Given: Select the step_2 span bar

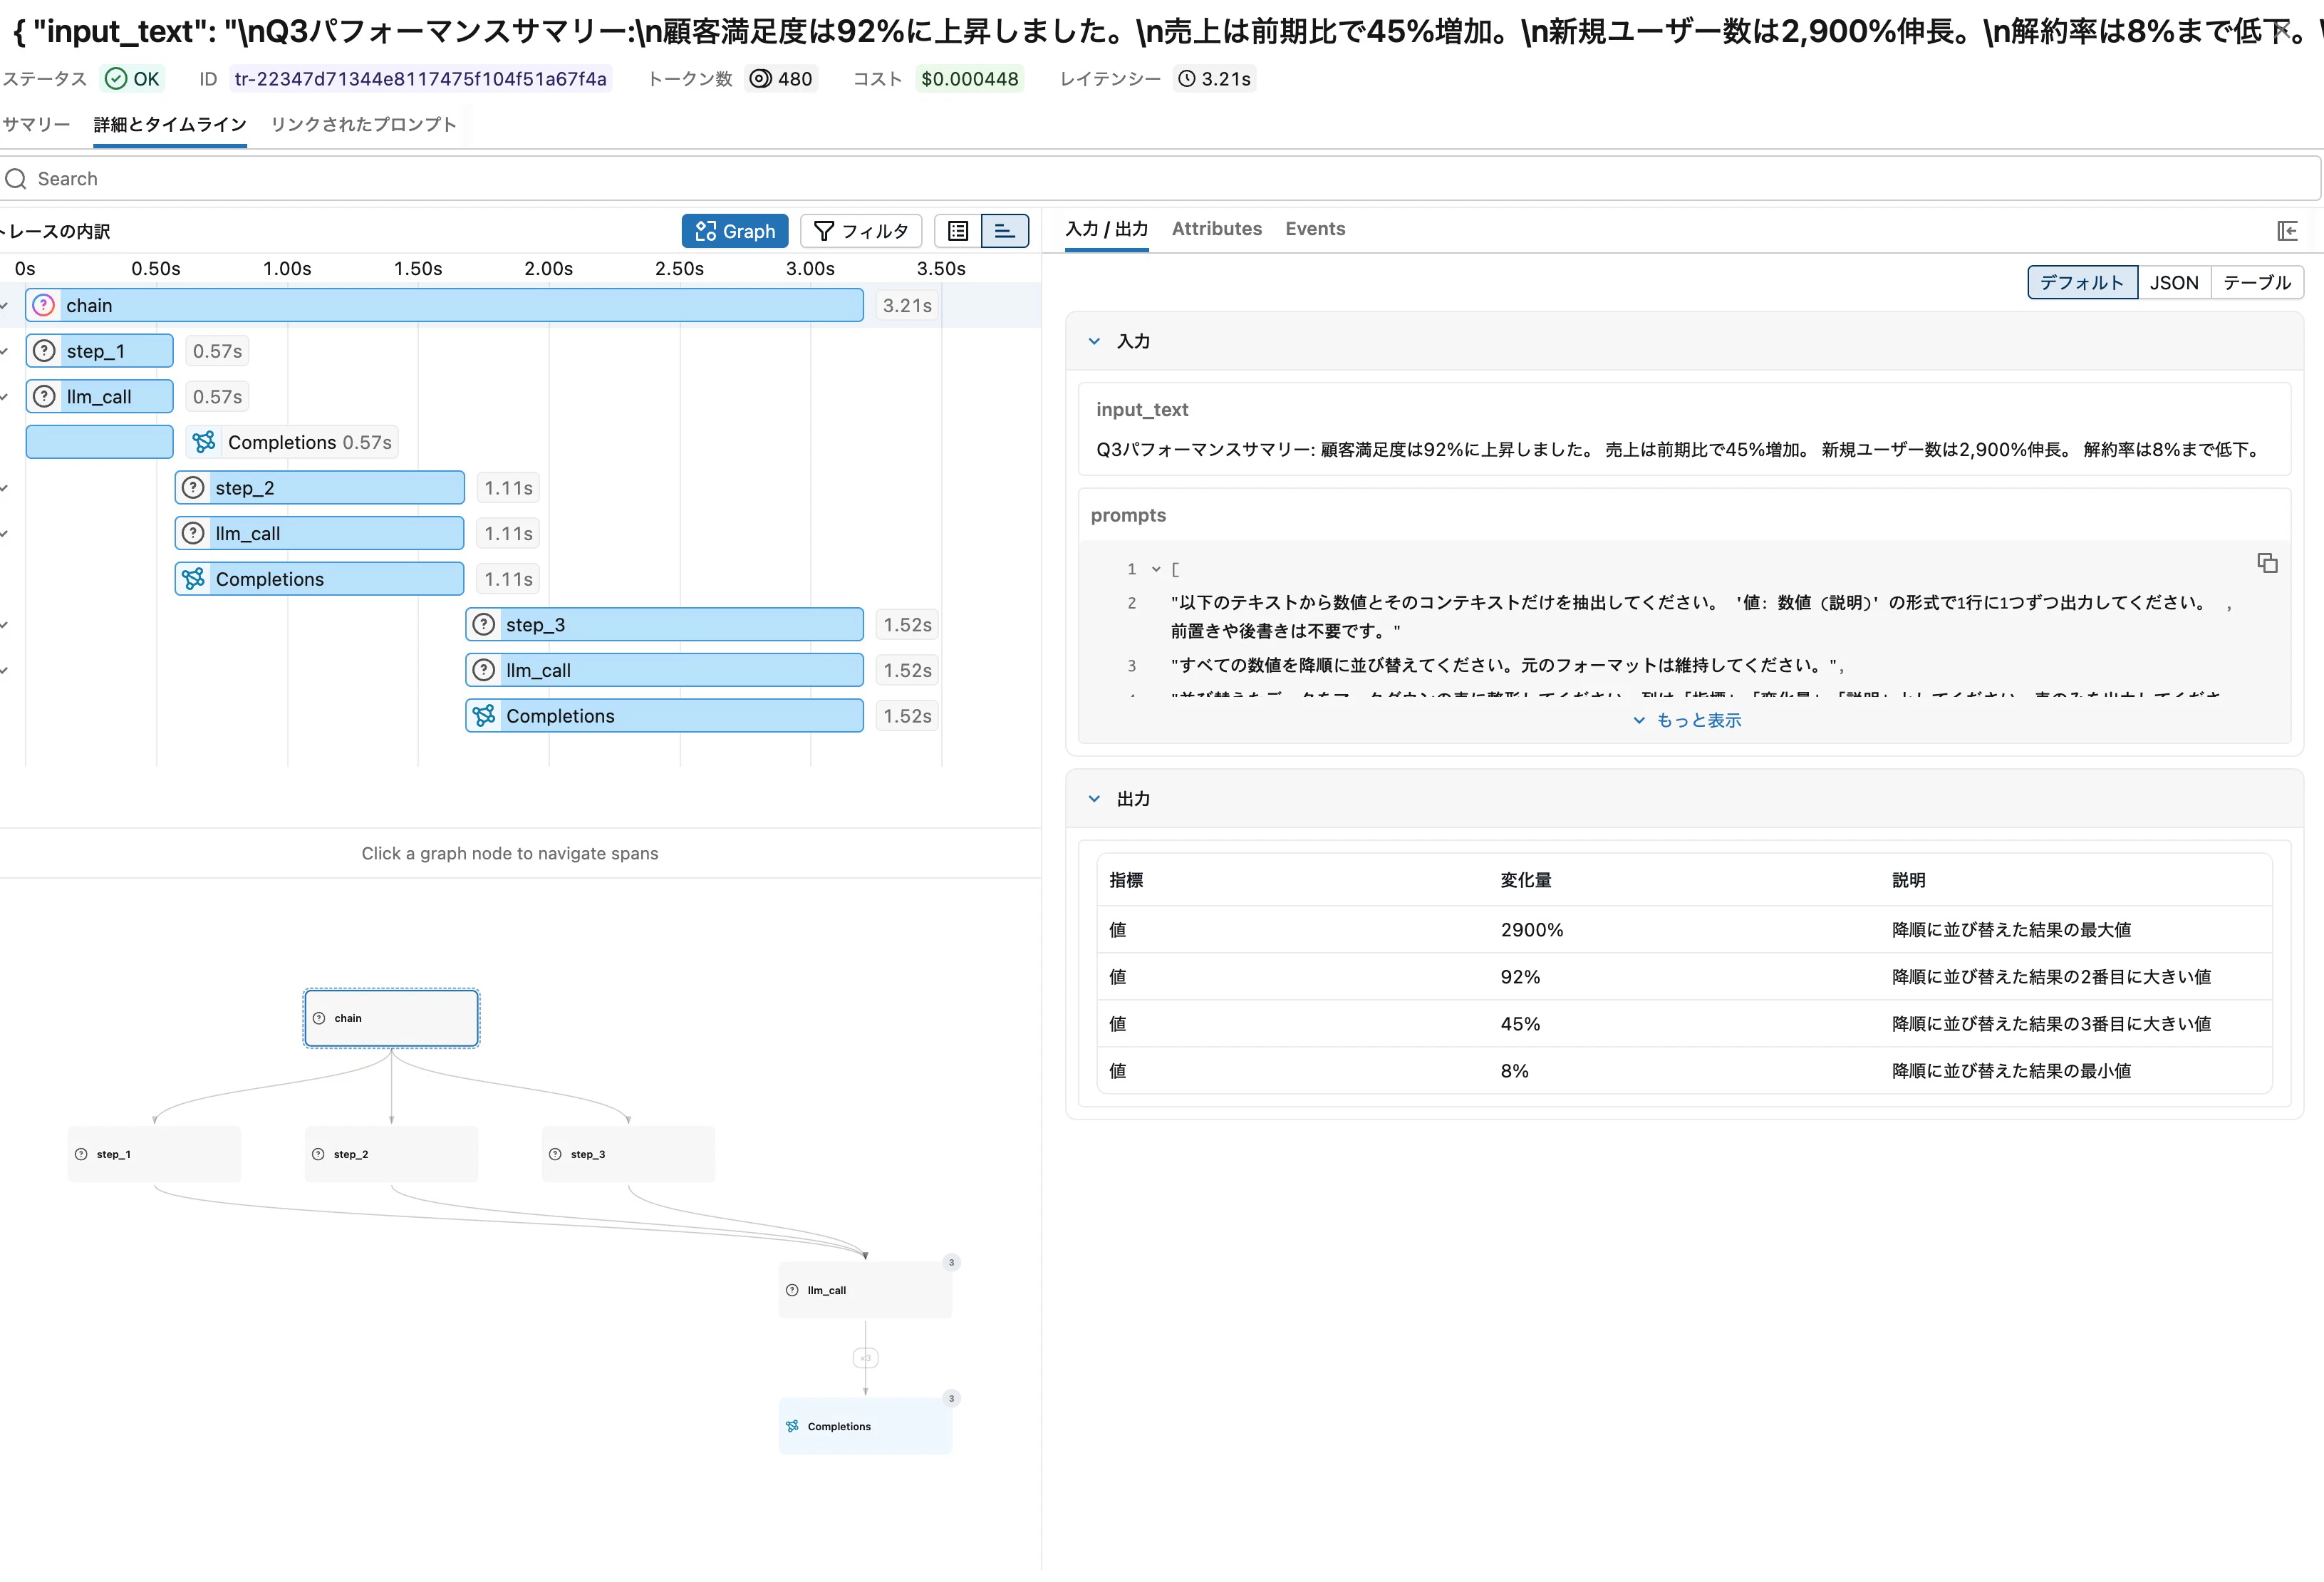Looking at the screenshot, I should tap(319, 488).
